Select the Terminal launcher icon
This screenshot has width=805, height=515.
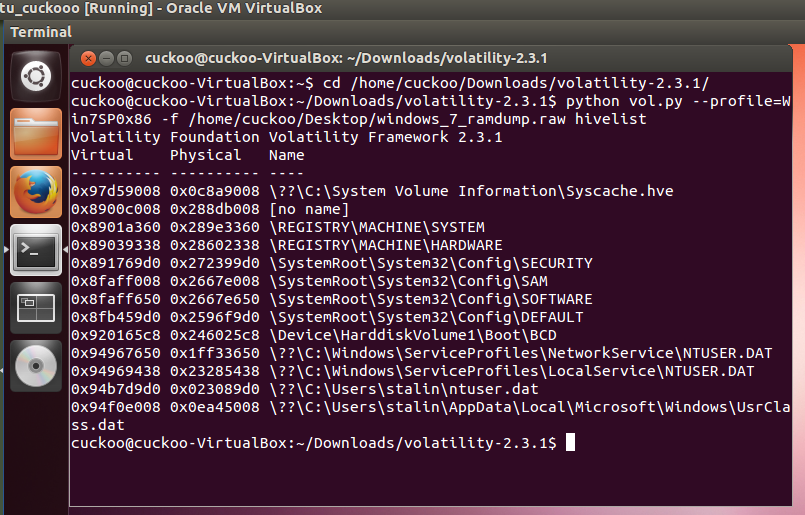click(x=36, y=250)
